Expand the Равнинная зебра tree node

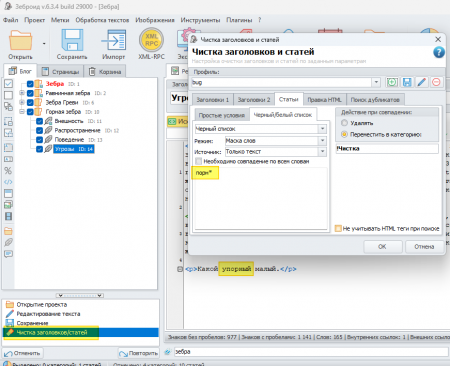(x=22, y=93)
